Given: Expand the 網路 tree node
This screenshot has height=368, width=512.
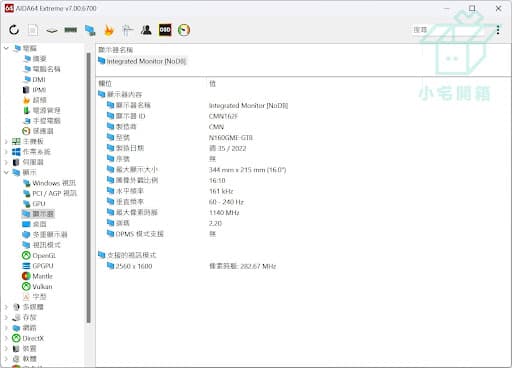Looking at the screenshot, I should click(x=6, y=328).
